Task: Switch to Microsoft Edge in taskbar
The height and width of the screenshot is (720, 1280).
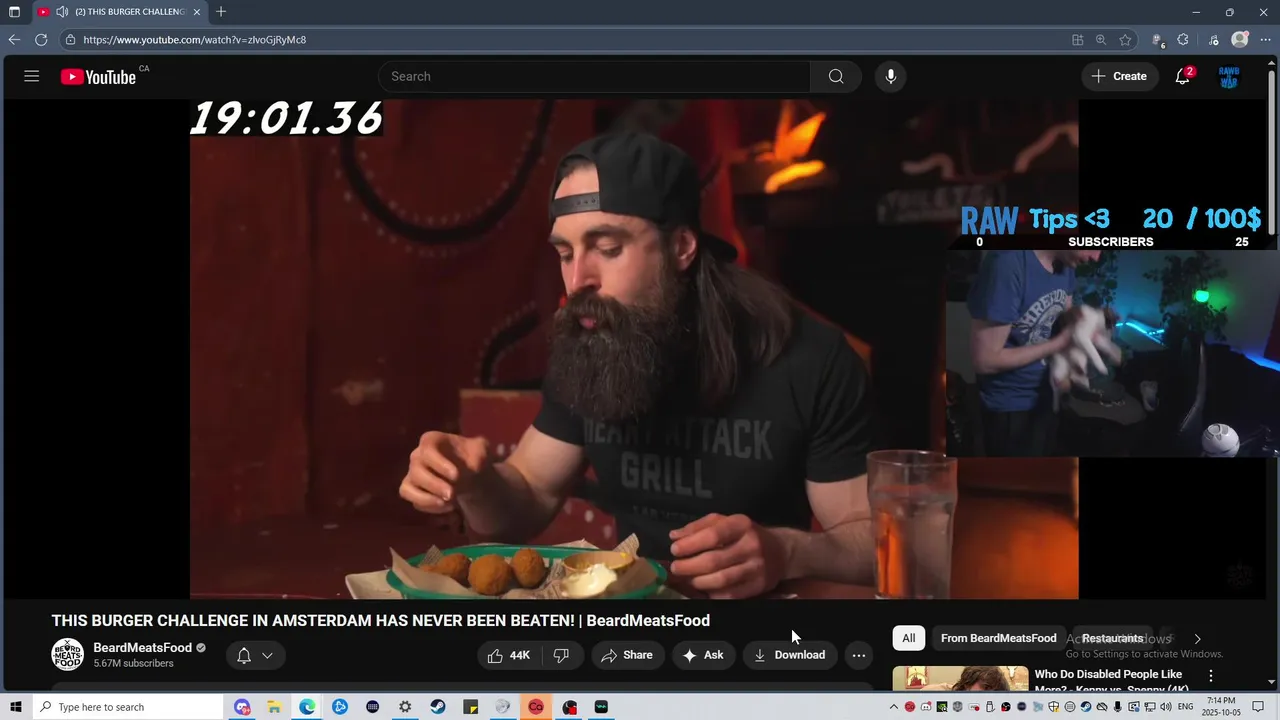Action: coord(307,707)
